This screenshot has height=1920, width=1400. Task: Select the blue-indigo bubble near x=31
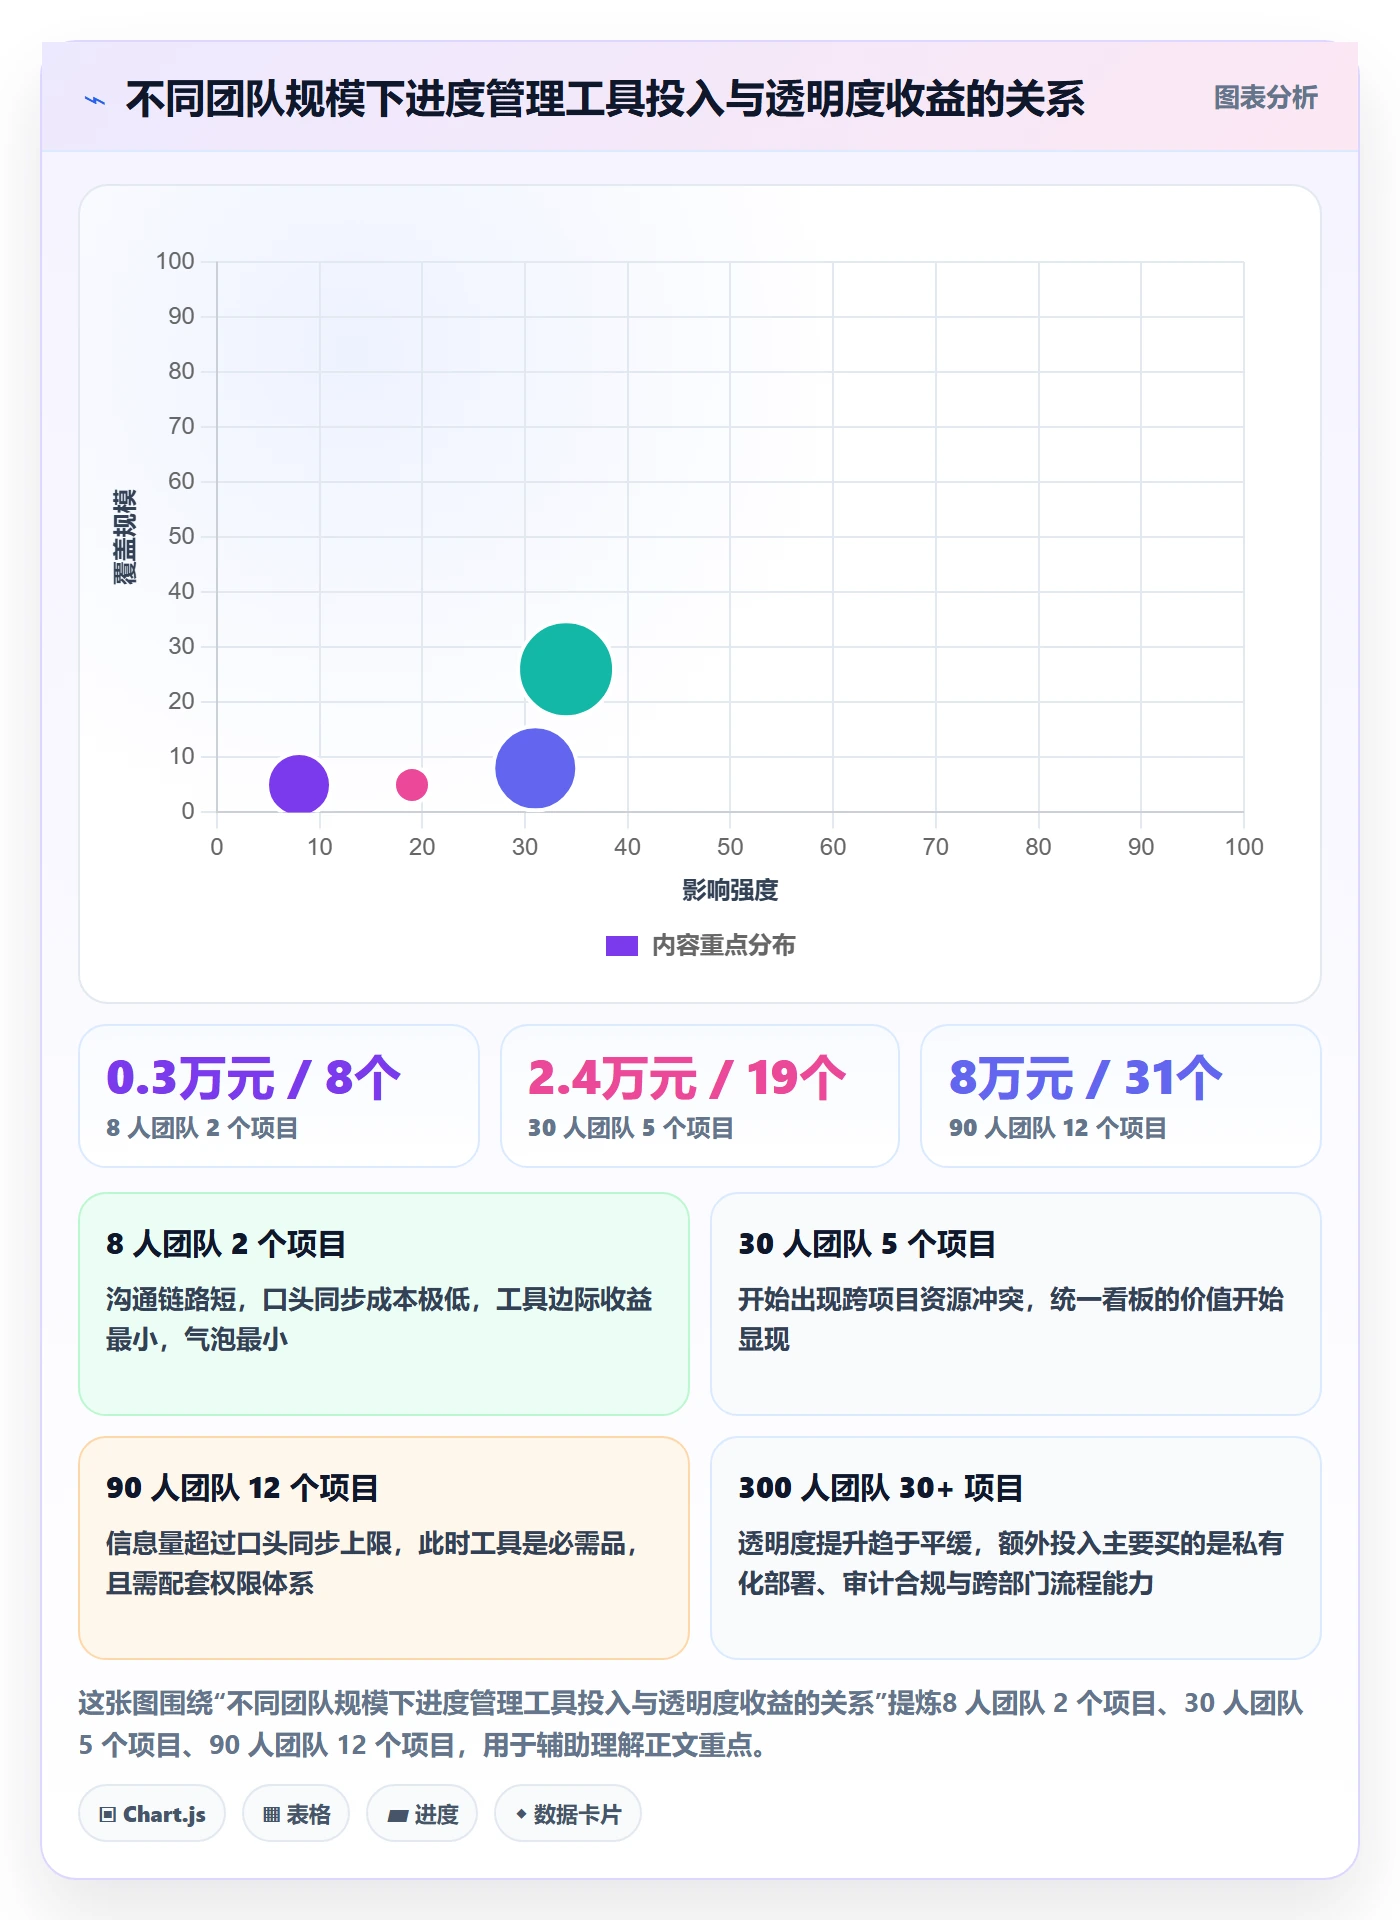(535, 769)
